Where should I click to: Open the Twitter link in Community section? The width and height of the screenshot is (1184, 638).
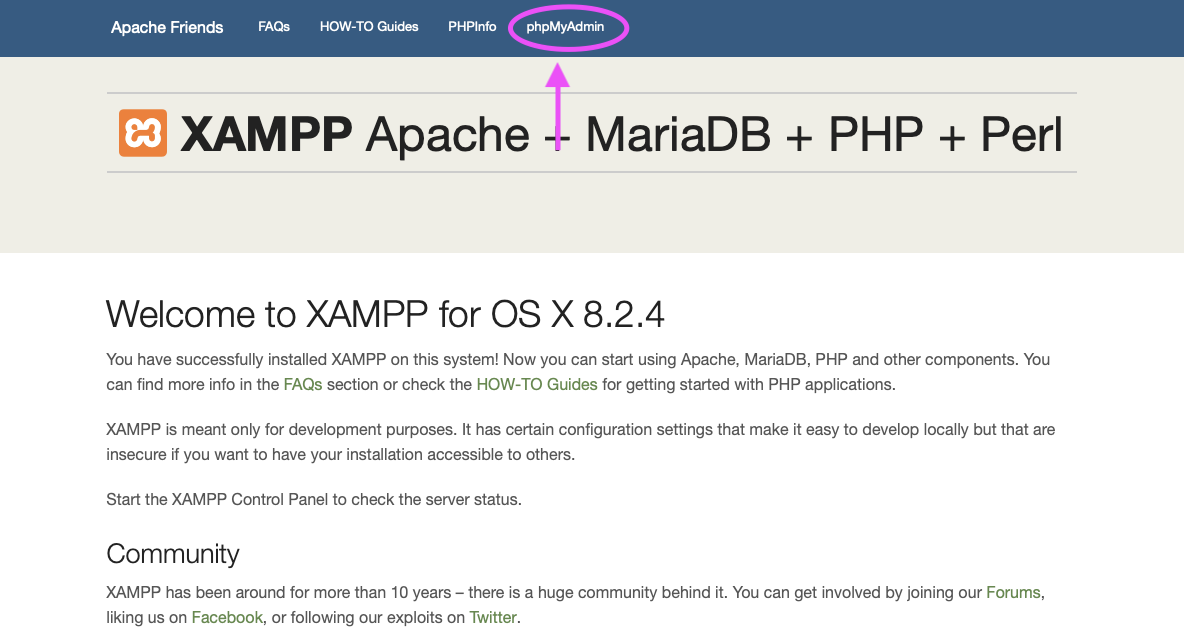pyautogui.click(x=493, y=617)
